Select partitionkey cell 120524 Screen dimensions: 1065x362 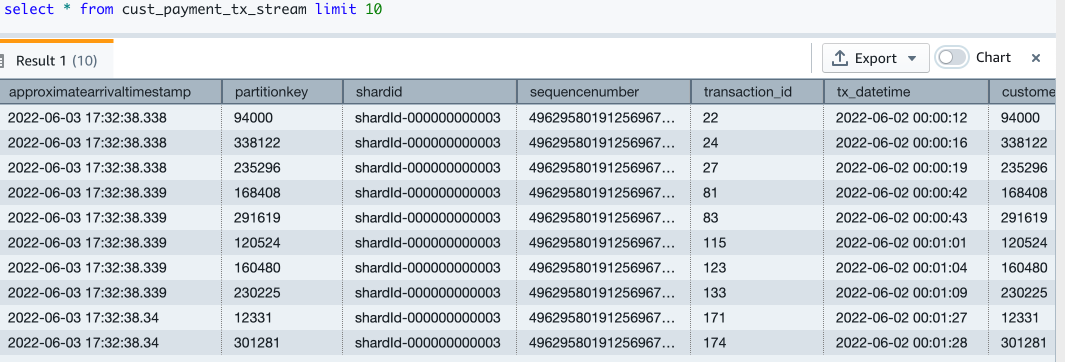(283, 243)
